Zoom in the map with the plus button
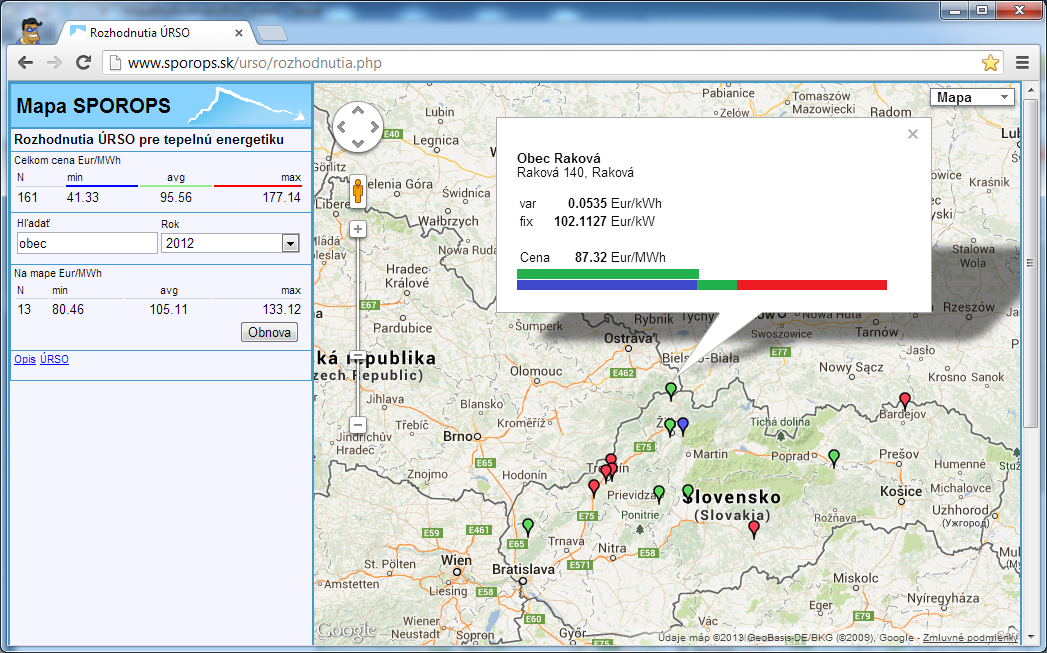 (358, 229)
